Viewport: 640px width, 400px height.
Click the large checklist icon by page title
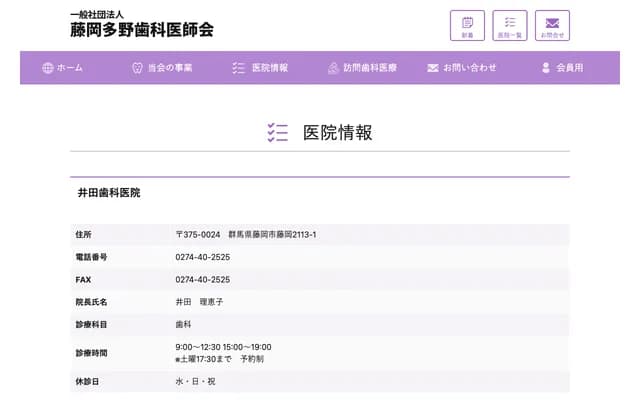[277, 132]
